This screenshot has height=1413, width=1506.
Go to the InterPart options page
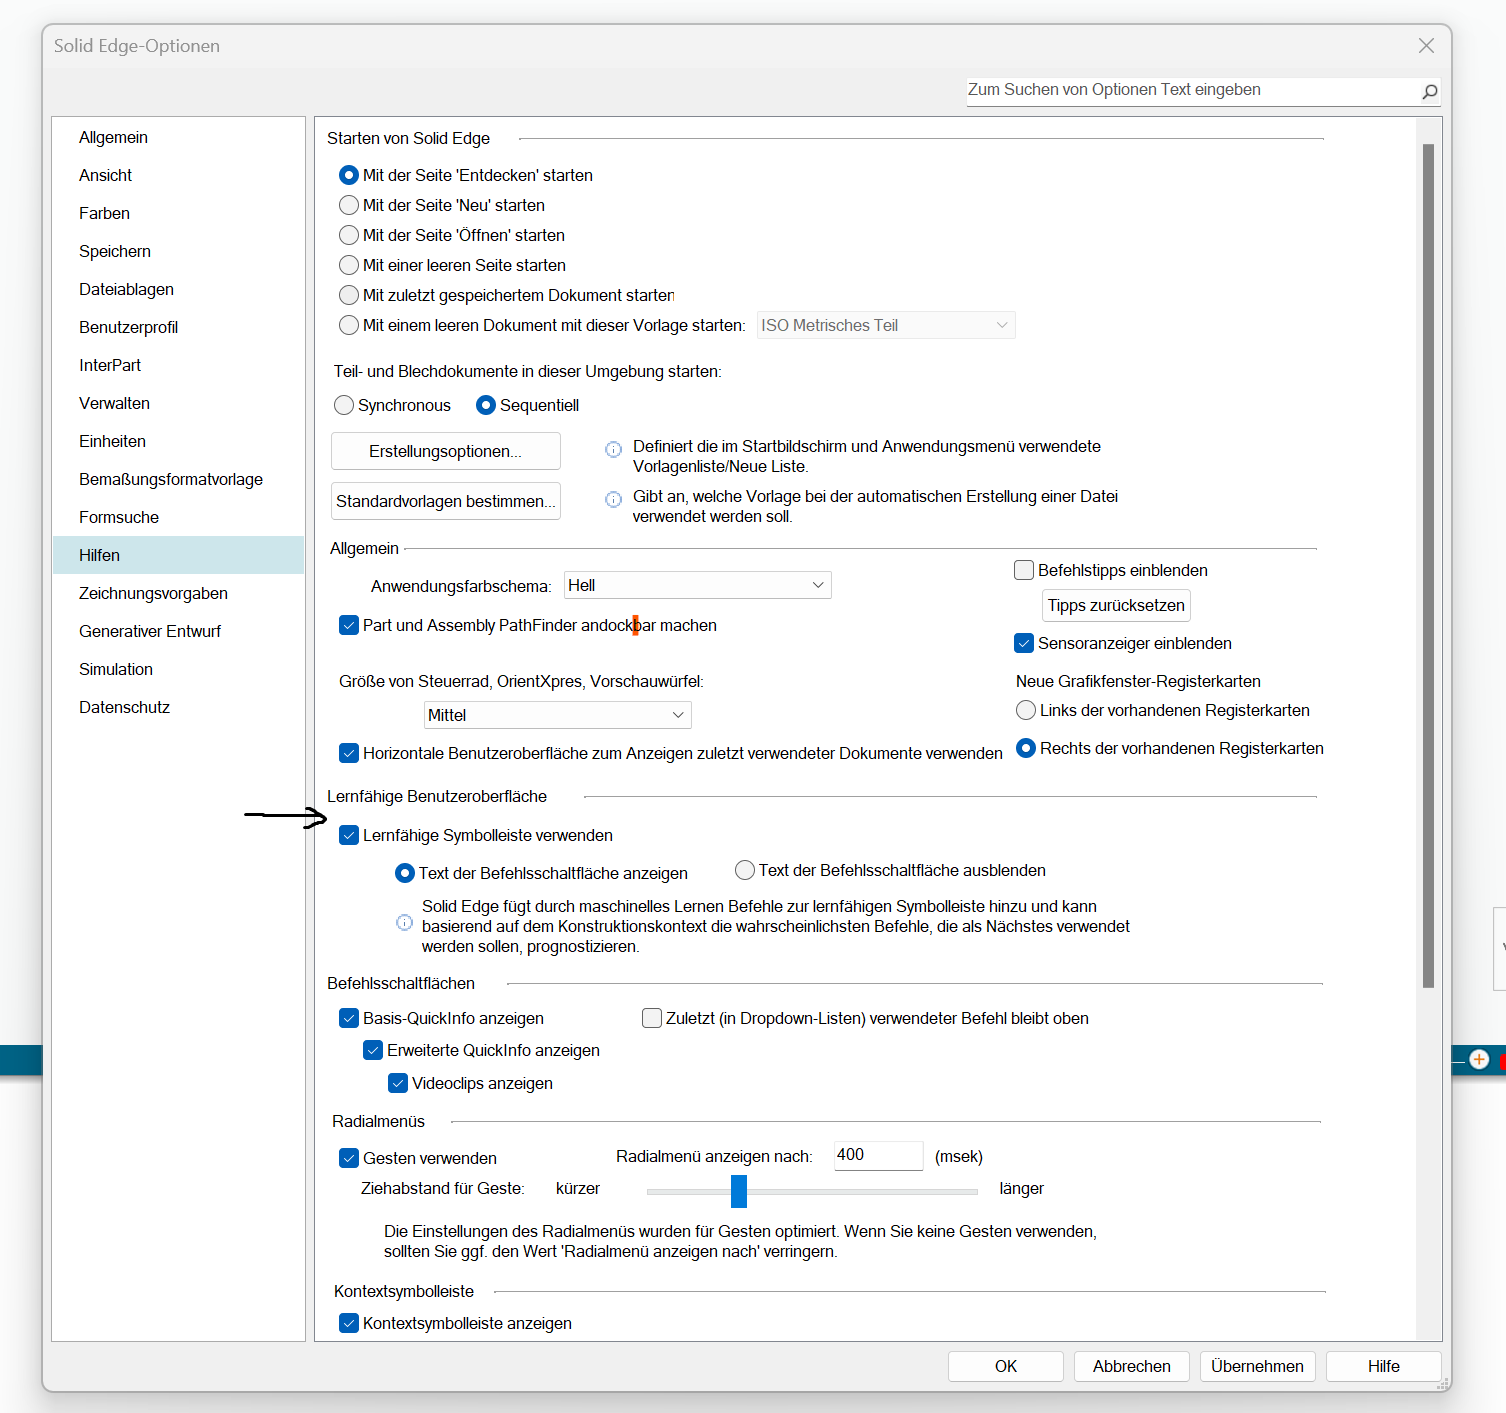[x=178, y=365]
